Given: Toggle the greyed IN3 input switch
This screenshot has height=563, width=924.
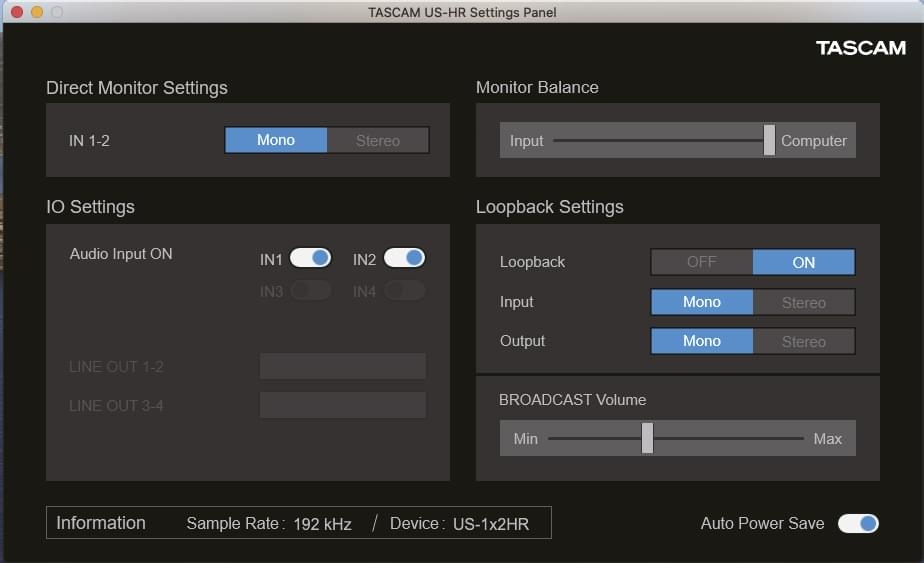Looking at the screenshot, I should click(x=310, y=291).
